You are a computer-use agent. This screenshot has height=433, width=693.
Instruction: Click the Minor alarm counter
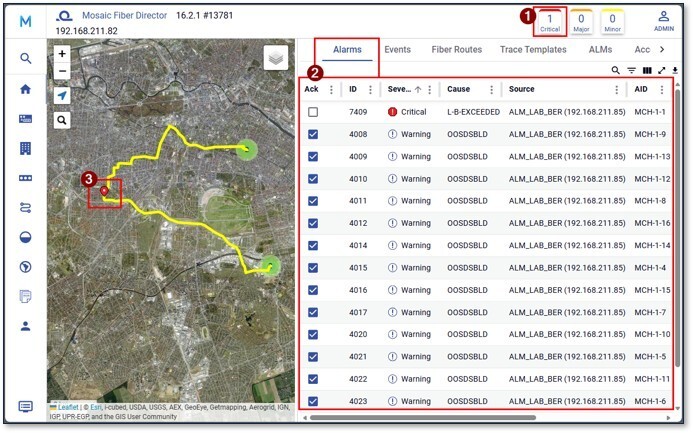612,22
